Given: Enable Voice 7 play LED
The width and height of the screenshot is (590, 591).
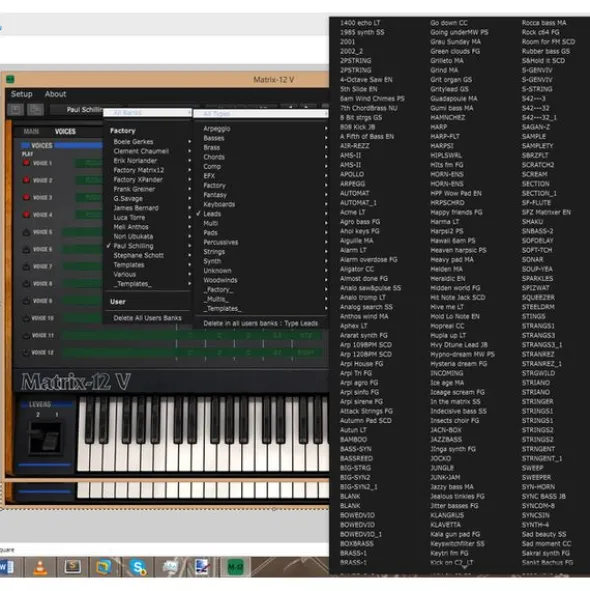Looking at the screenshot, I should [x=26, y=266].
